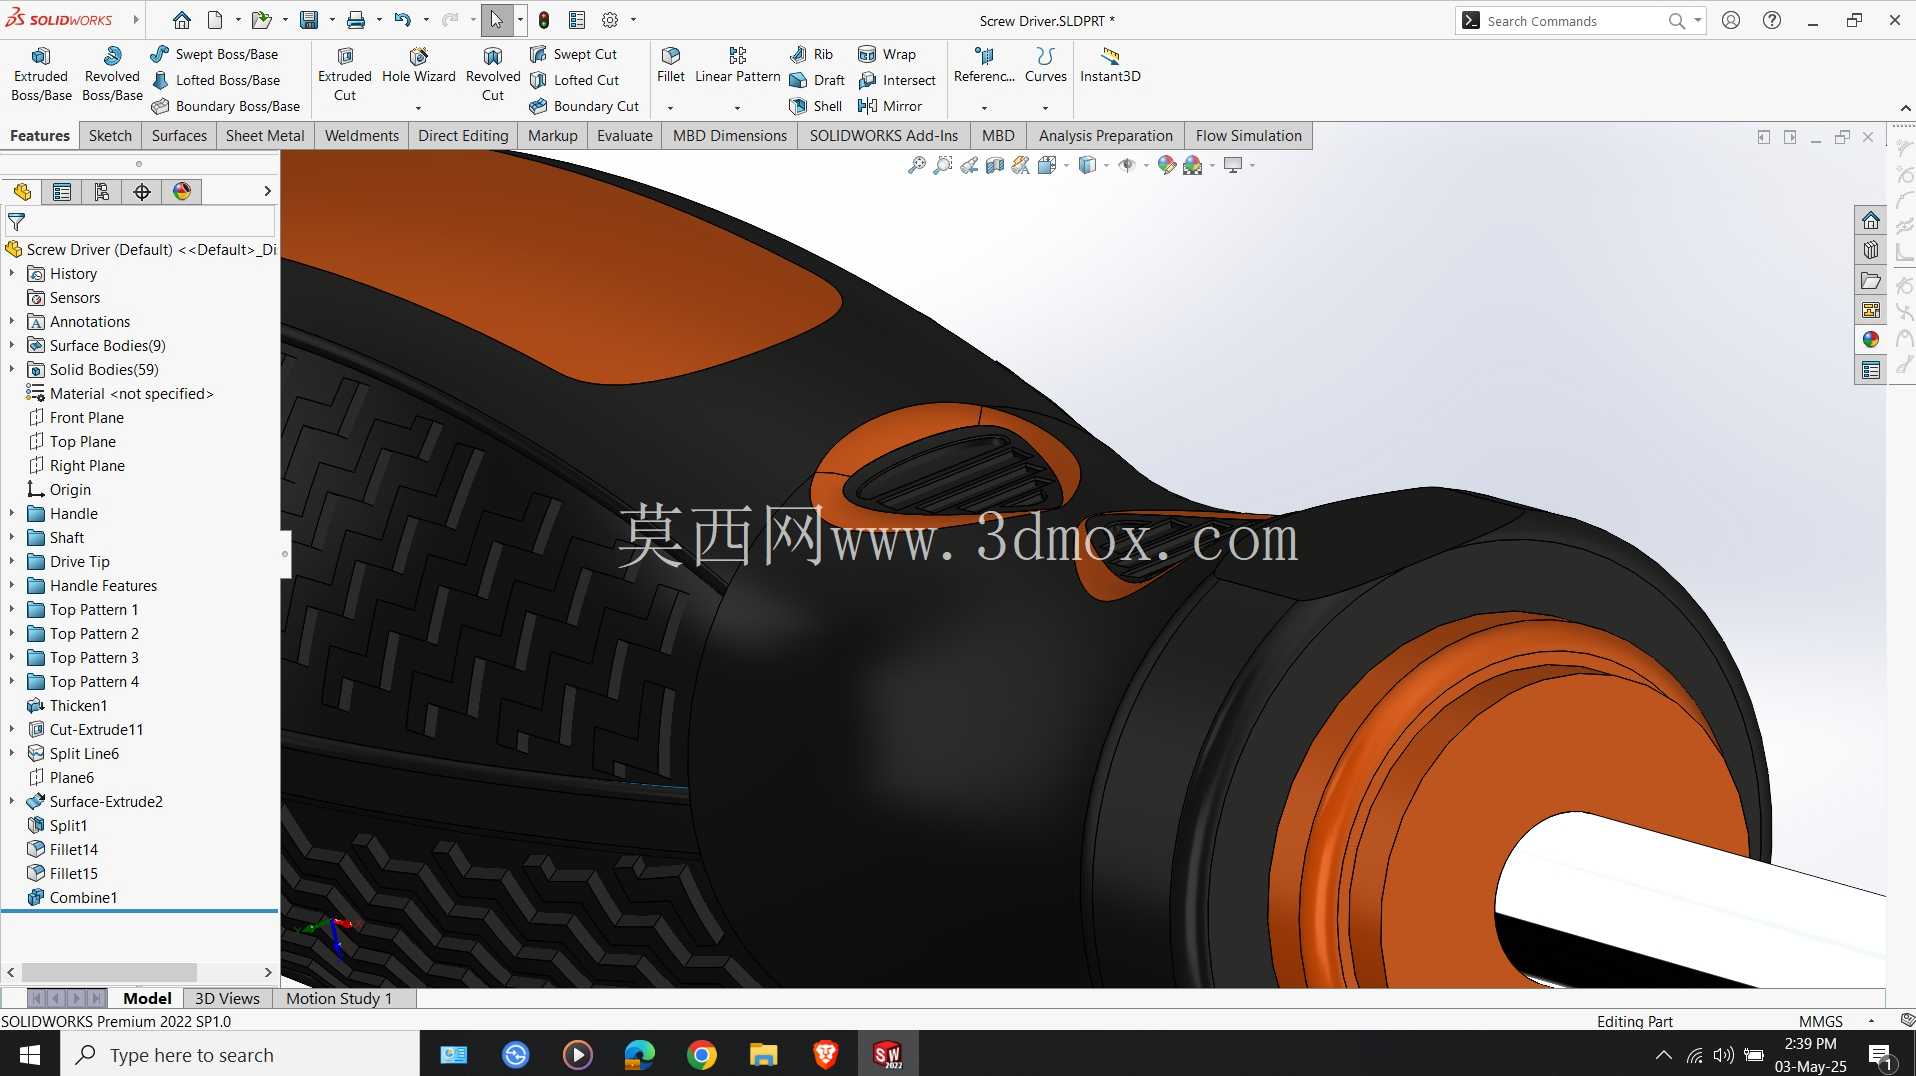Image resolution: width=1916 pixels, height=1076 pixels.
Task: Open the Evaluate tab
Action: [x=624, y=136]
